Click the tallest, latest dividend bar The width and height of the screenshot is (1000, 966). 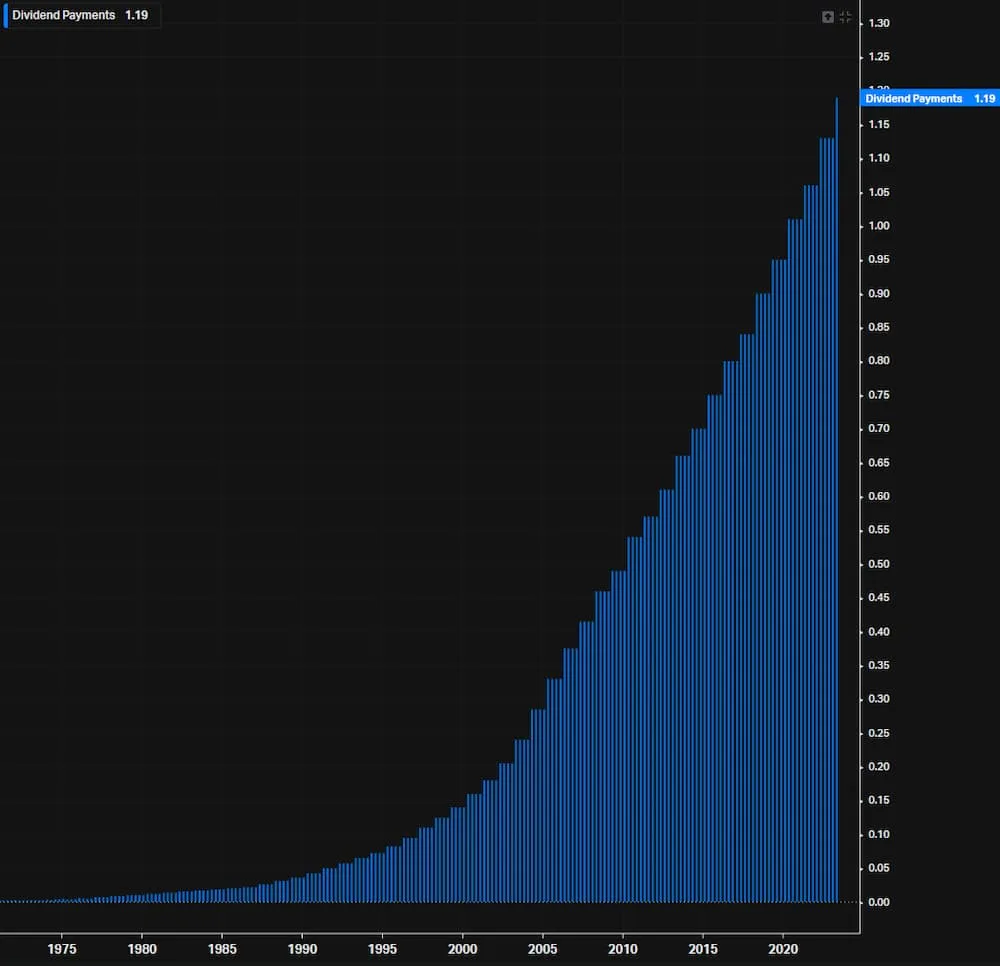click(x=837, y=499)
